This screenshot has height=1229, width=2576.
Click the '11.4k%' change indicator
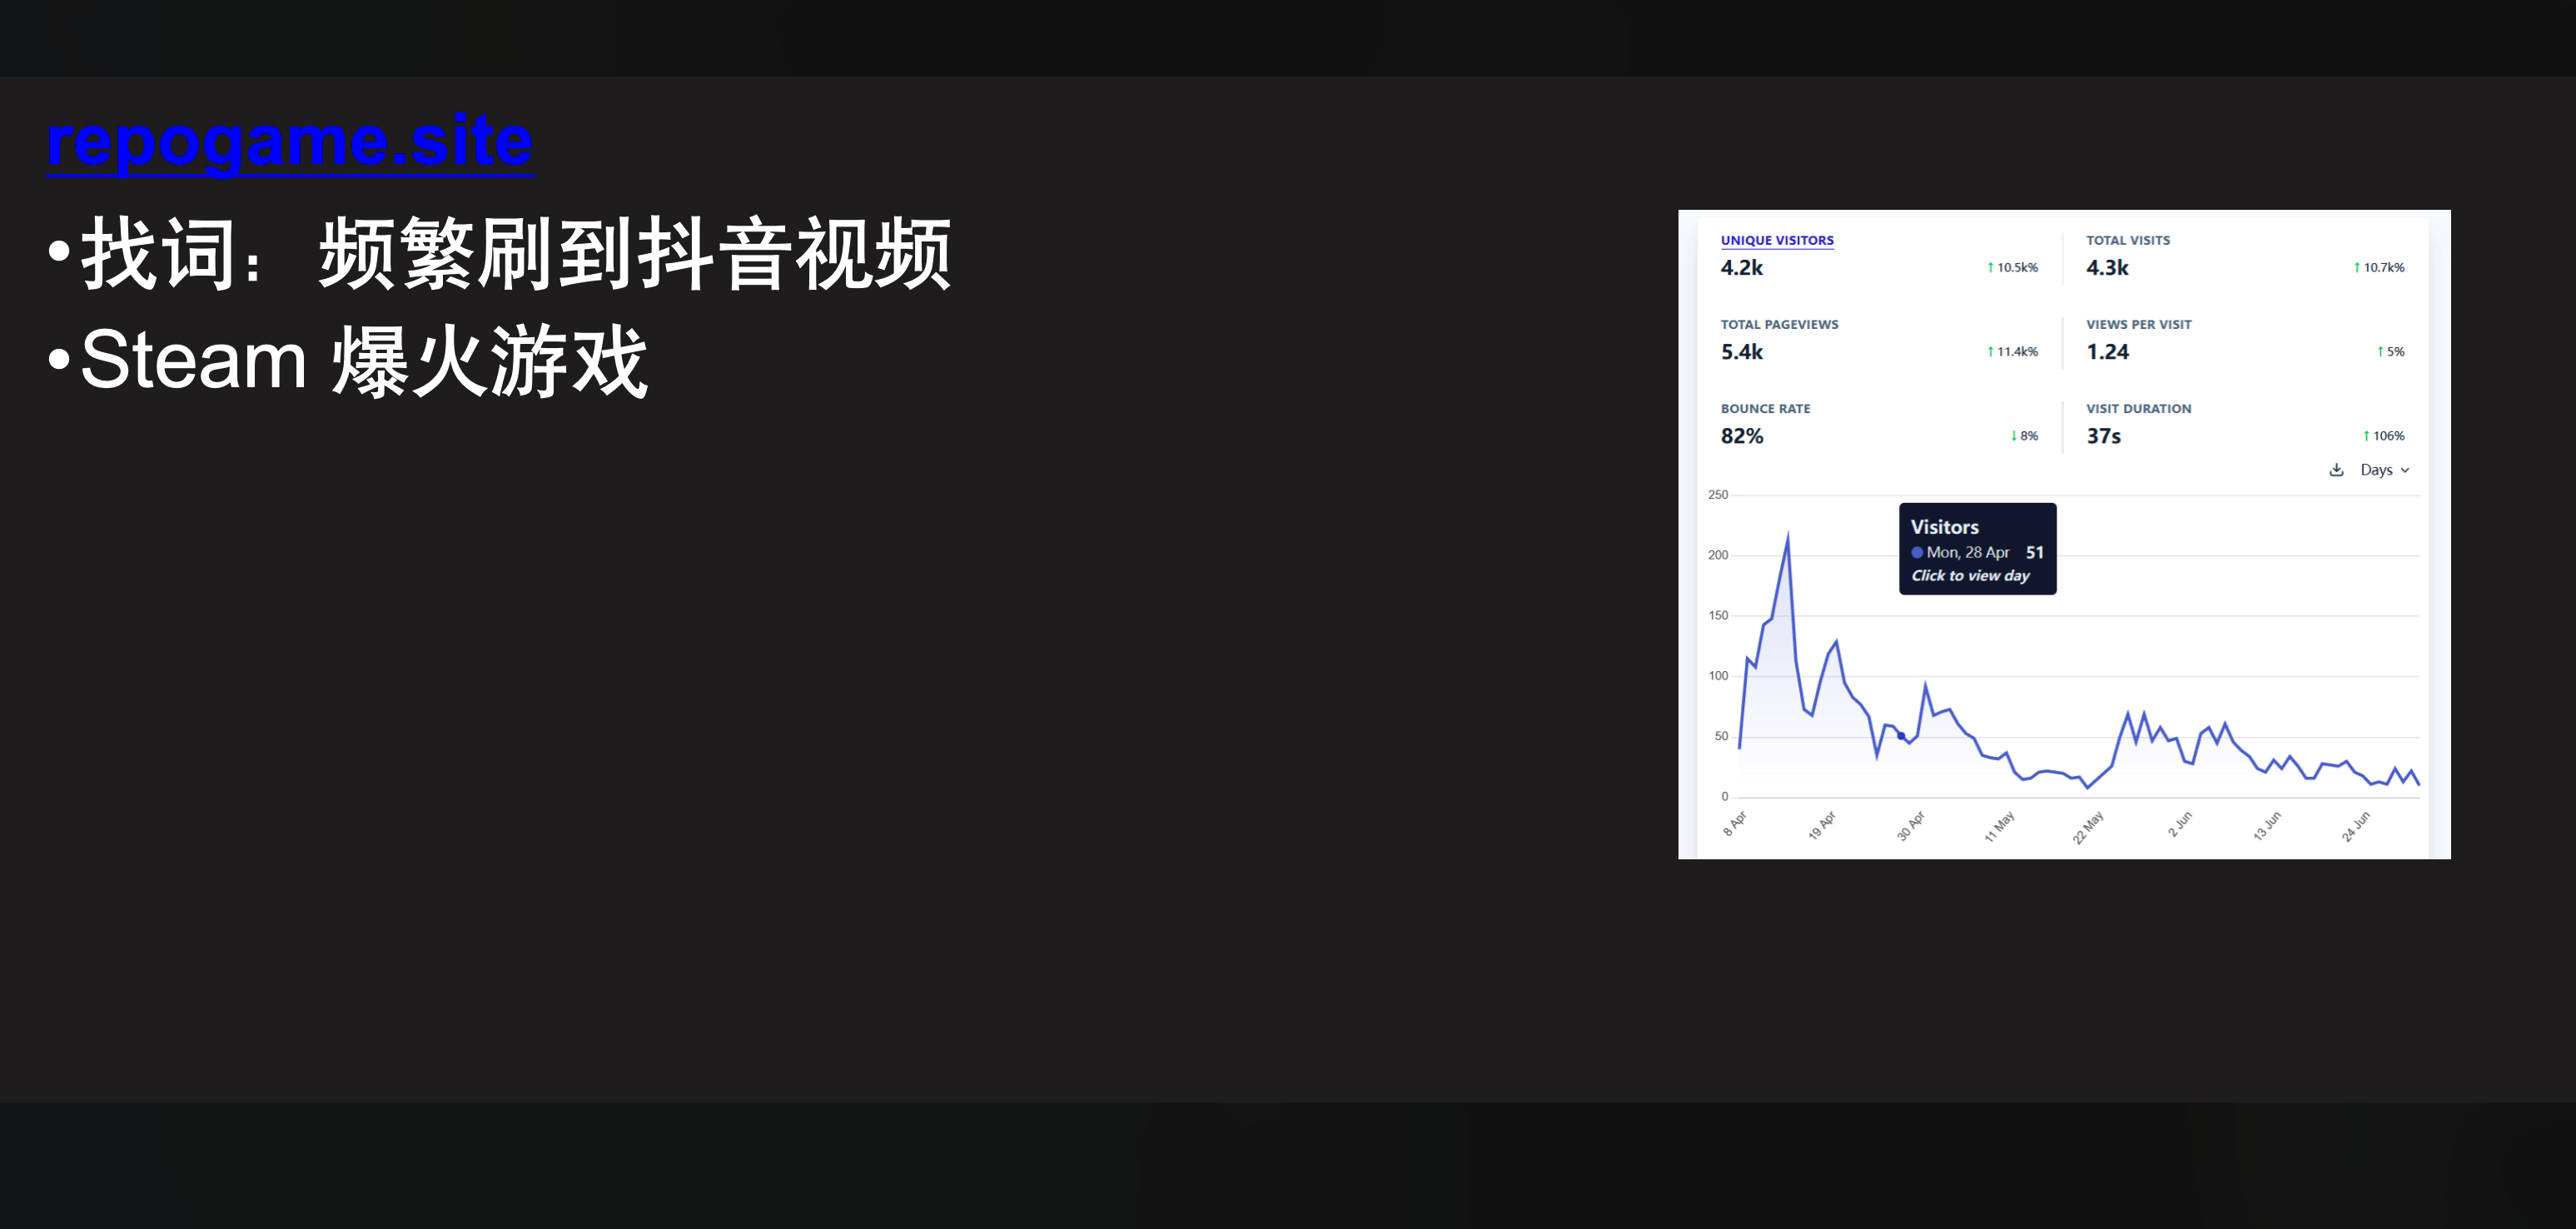click(x=2012, y=352)
